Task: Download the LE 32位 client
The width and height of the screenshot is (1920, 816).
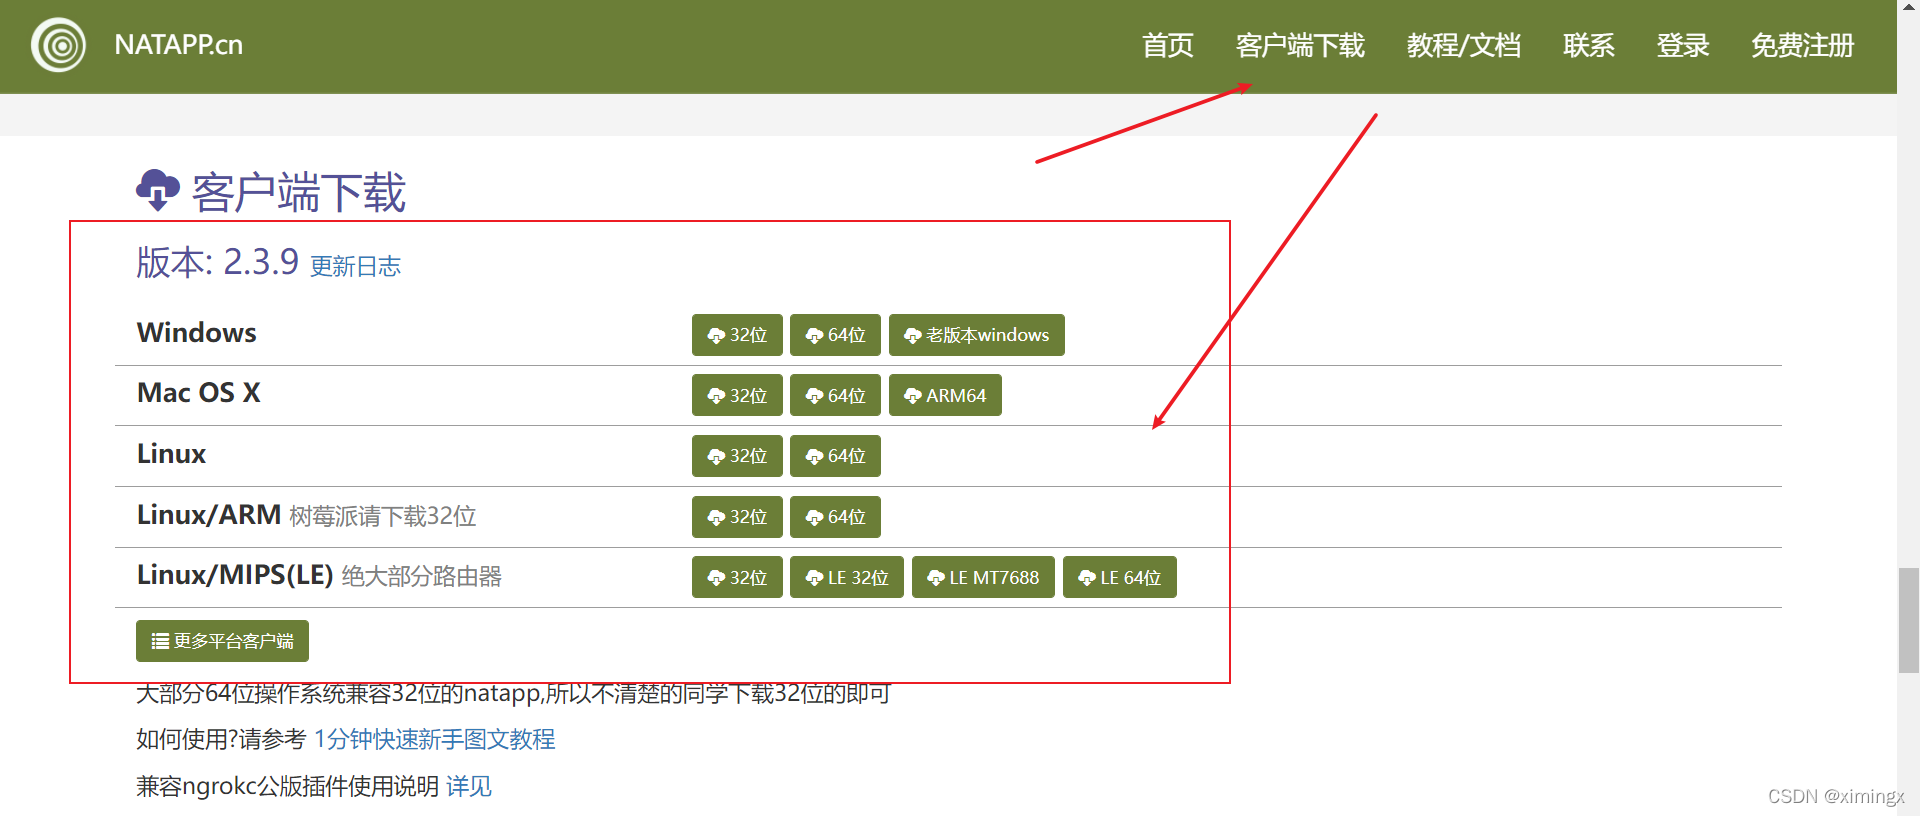Action: 847,577
